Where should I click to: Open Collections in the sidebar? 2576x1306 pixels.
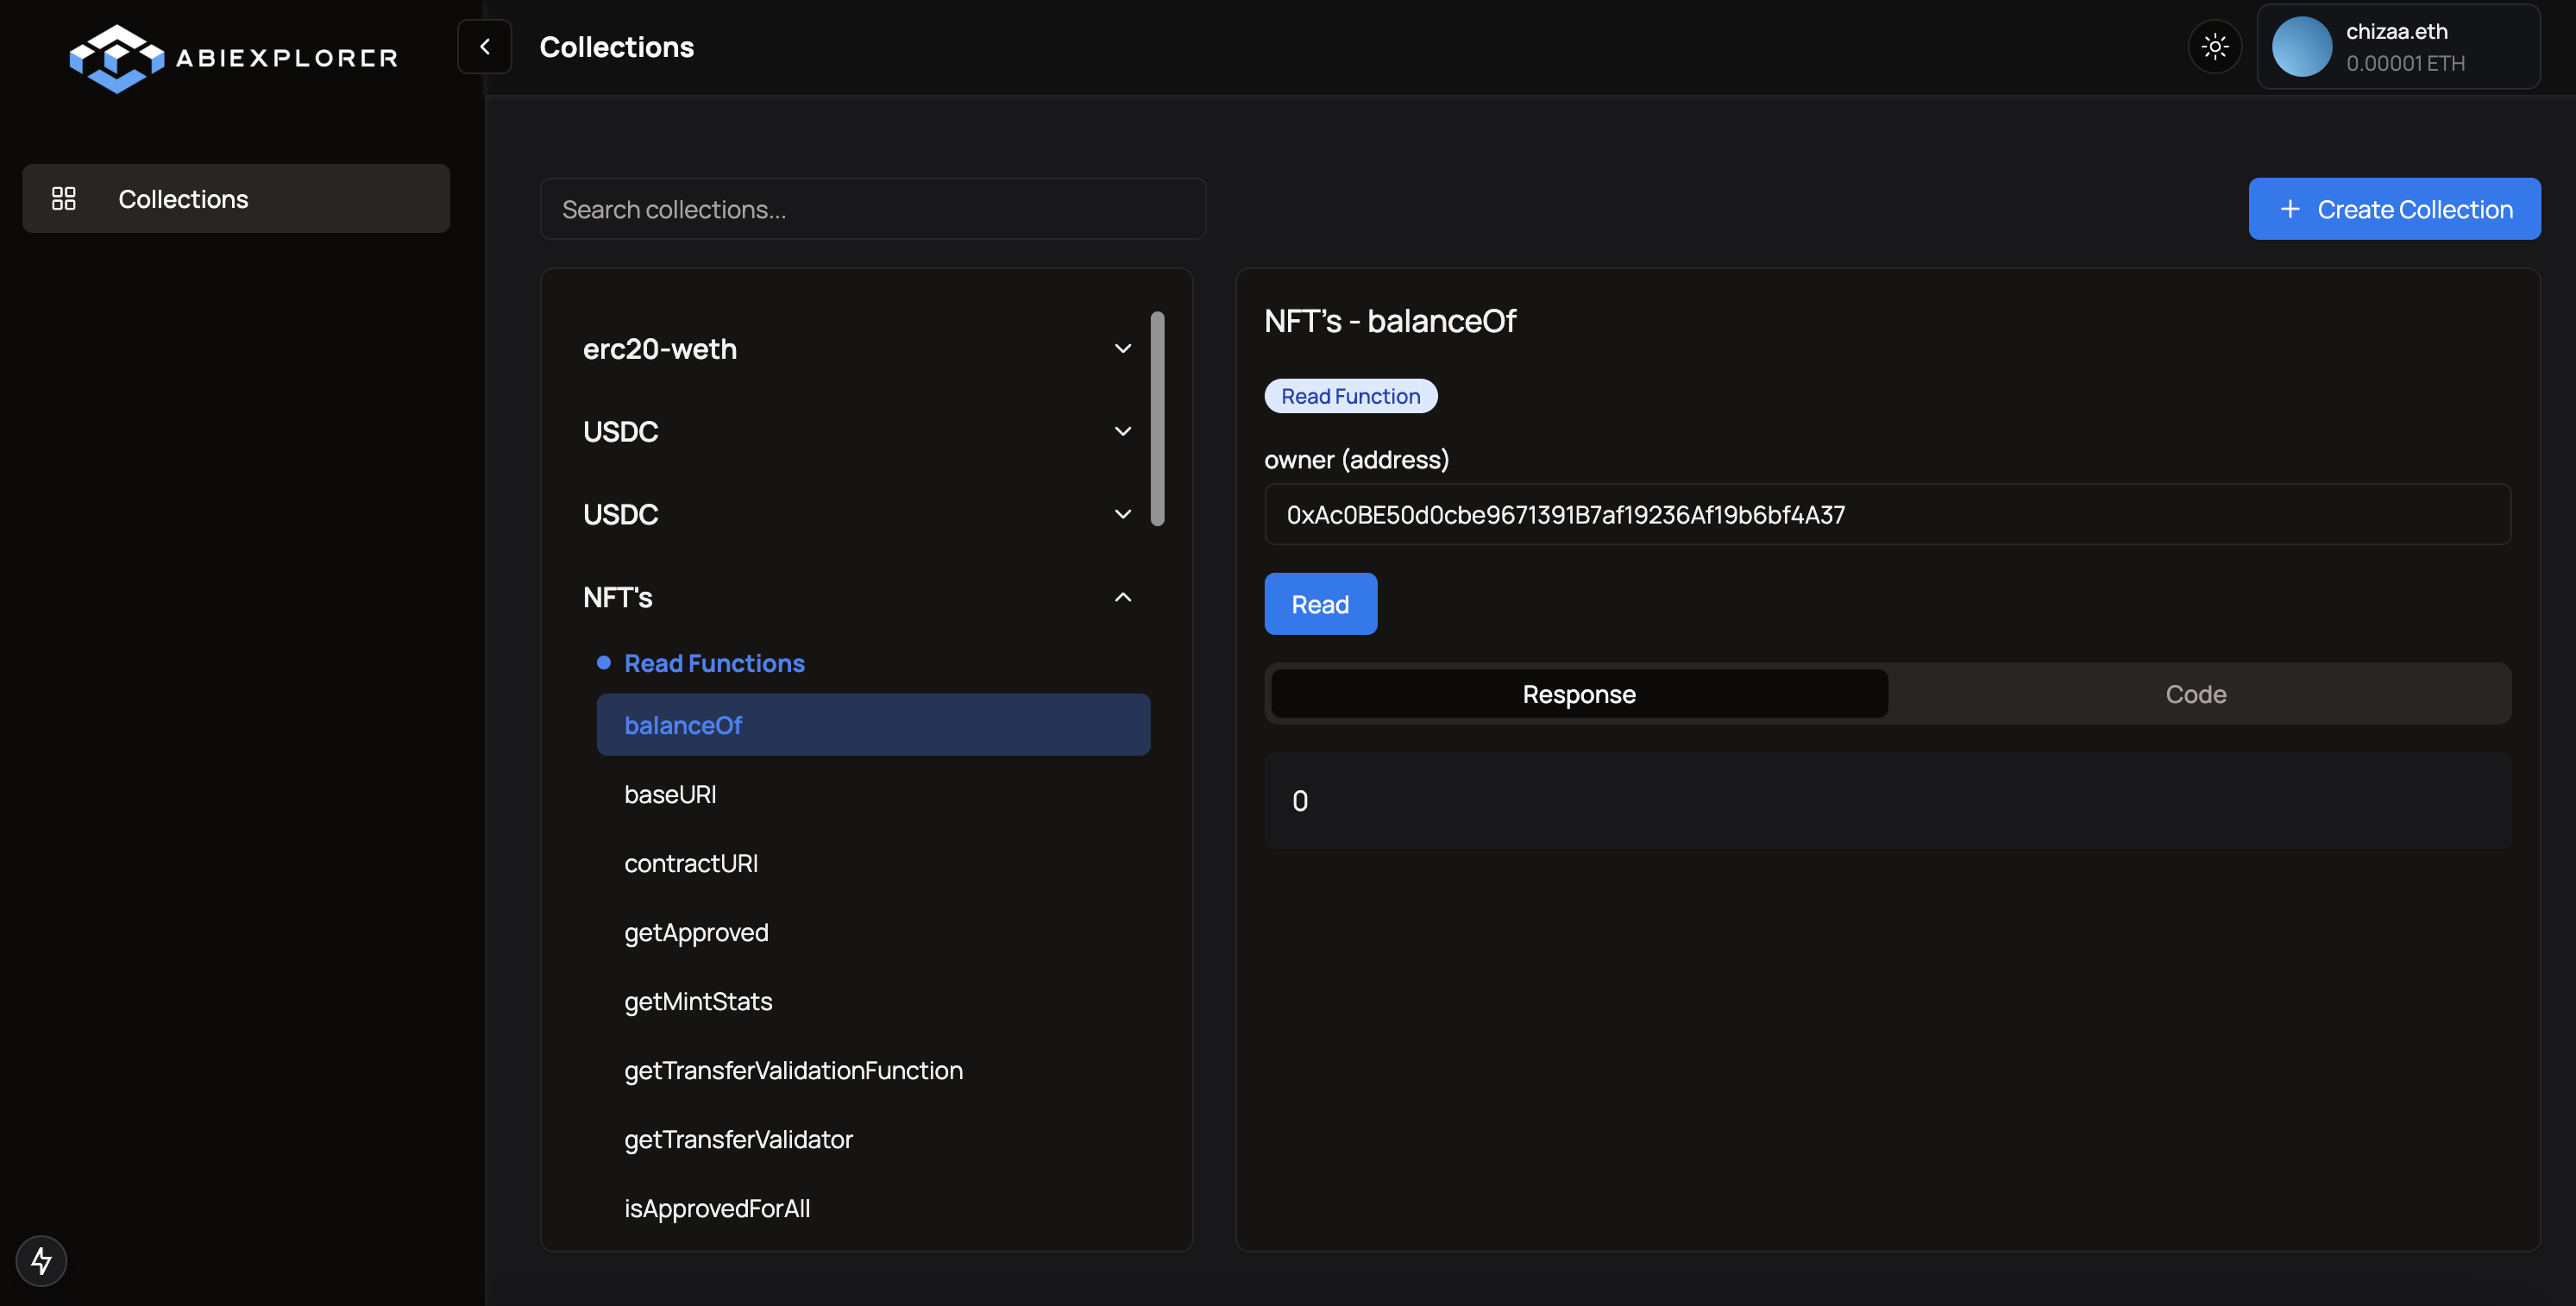tap(236, 199)
